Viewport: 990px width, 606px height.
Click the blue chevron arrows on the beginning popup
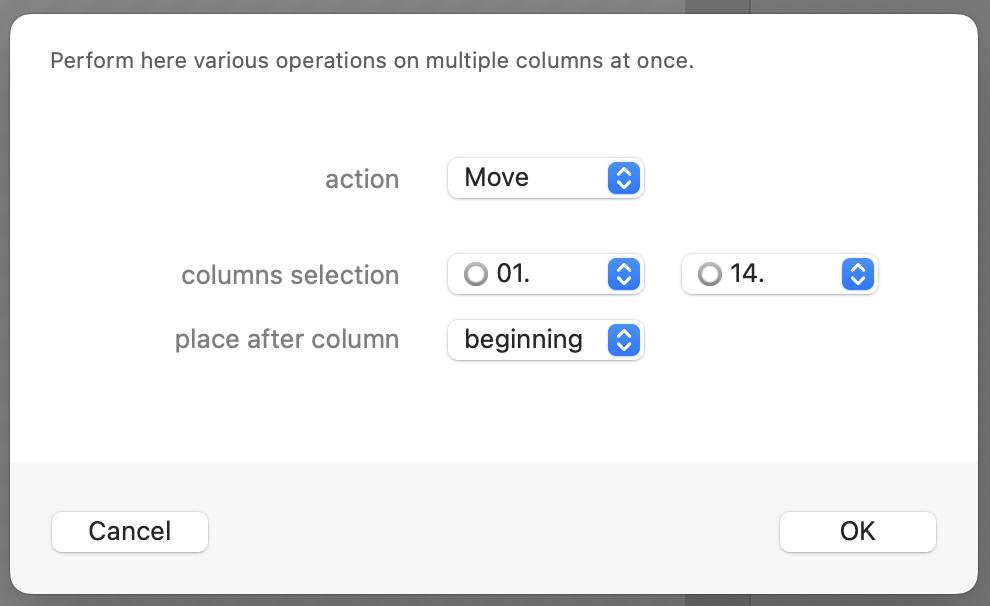coord(623,340)
